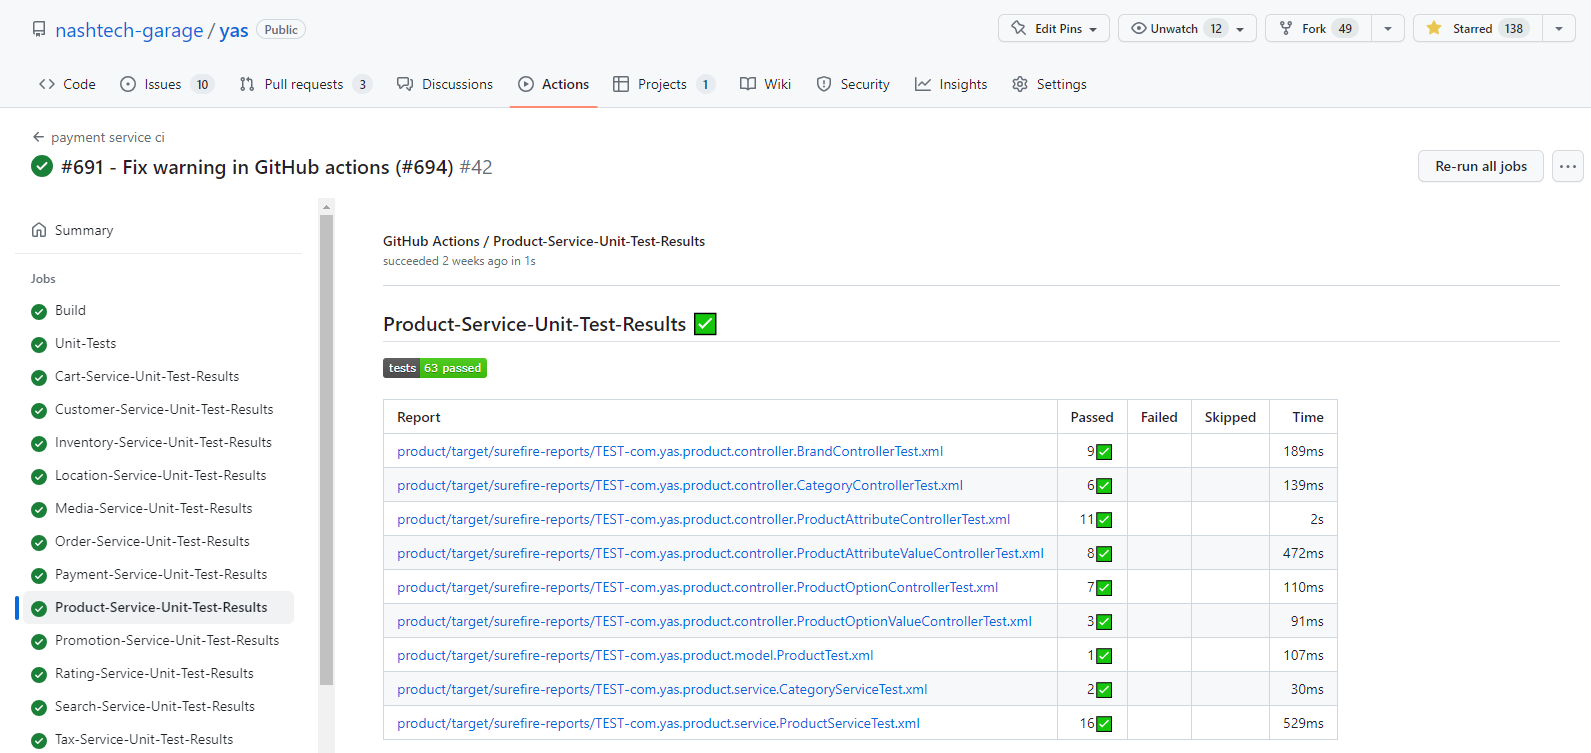Click the repository icon beside nashtech-garage
This screenshot has width=1591, height=753.
pos(39,29)
